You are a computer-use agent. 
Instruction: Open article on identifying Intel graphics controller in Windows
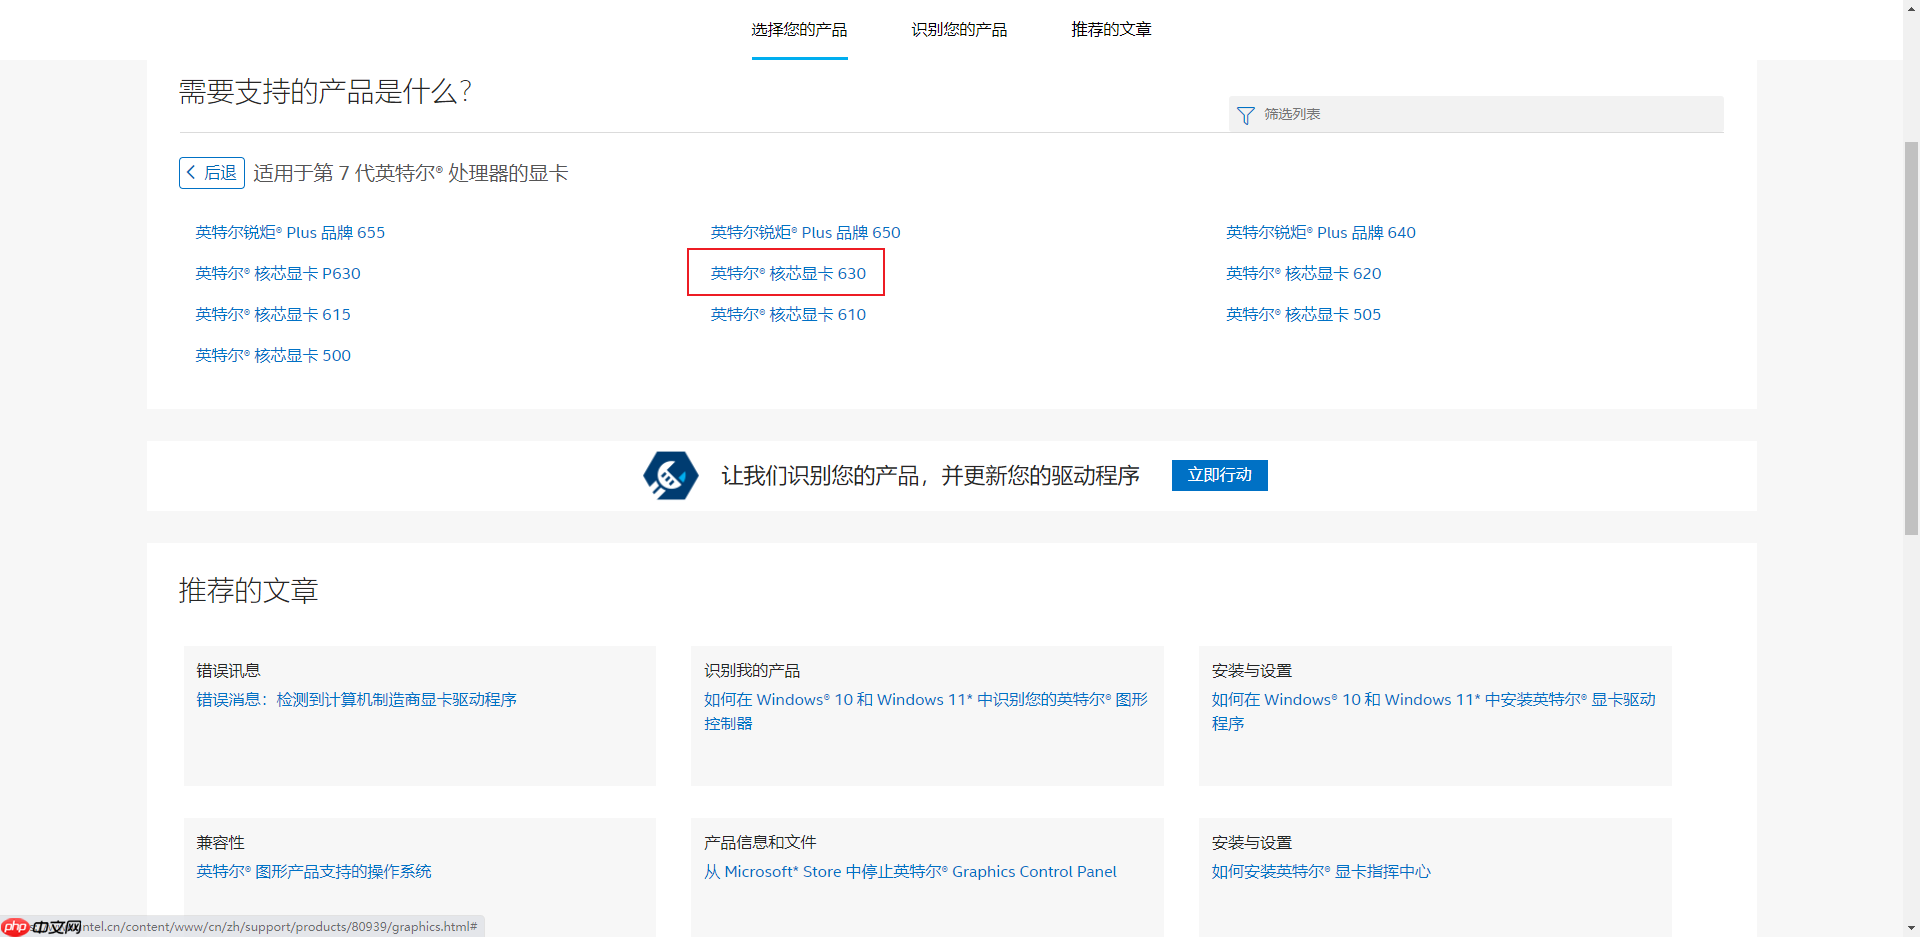(924, 711)
